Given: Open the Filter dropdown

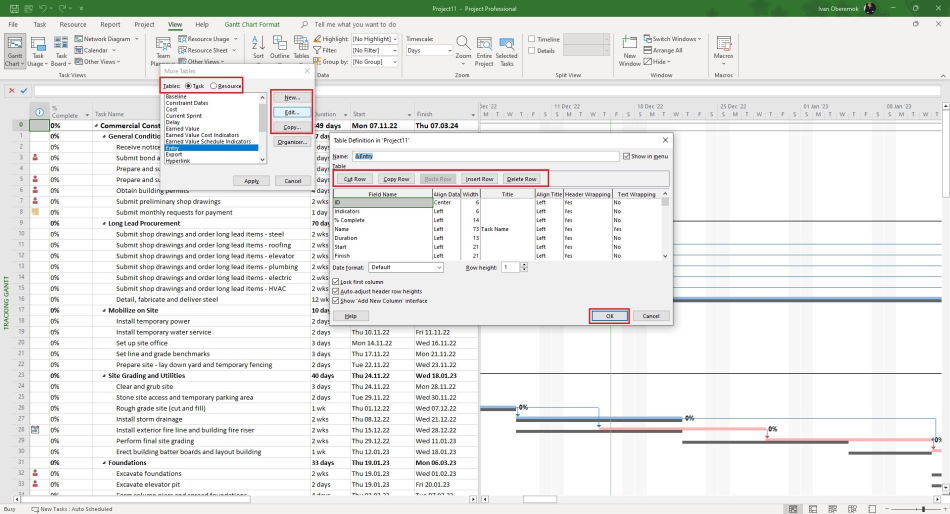Looking at the screenshot, I should [x=395, y=50].
